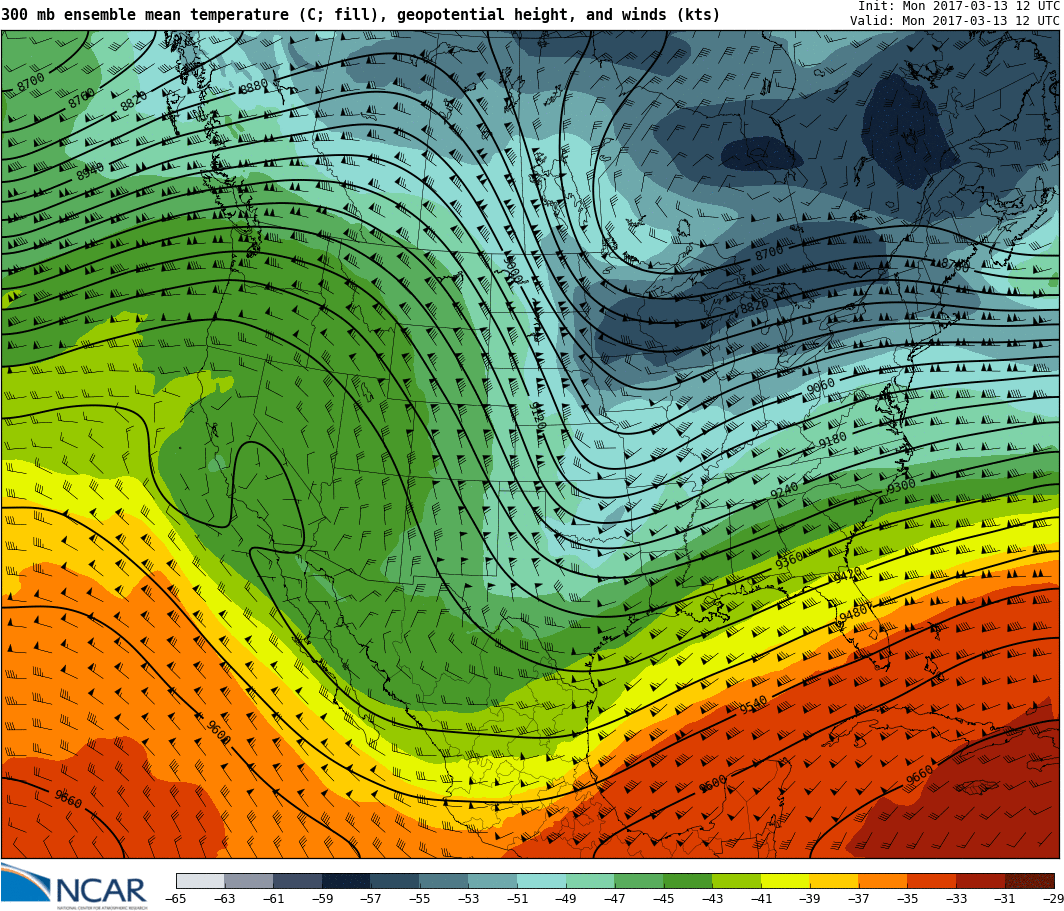The image size is (1064, 911).
Task: Pick the light cyan swatch between -51 and -49
Action: [x=542, y=880]
